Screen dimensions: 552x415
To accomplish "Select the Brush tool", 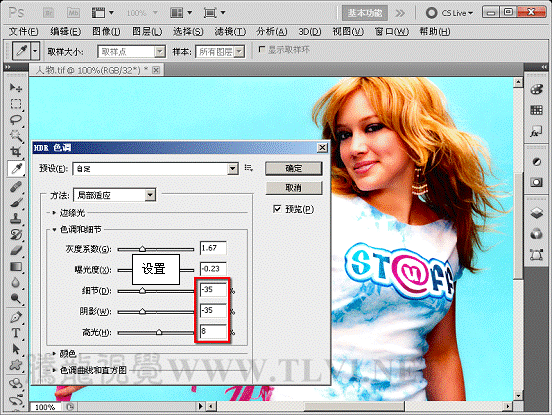I will tap(15, 202).
